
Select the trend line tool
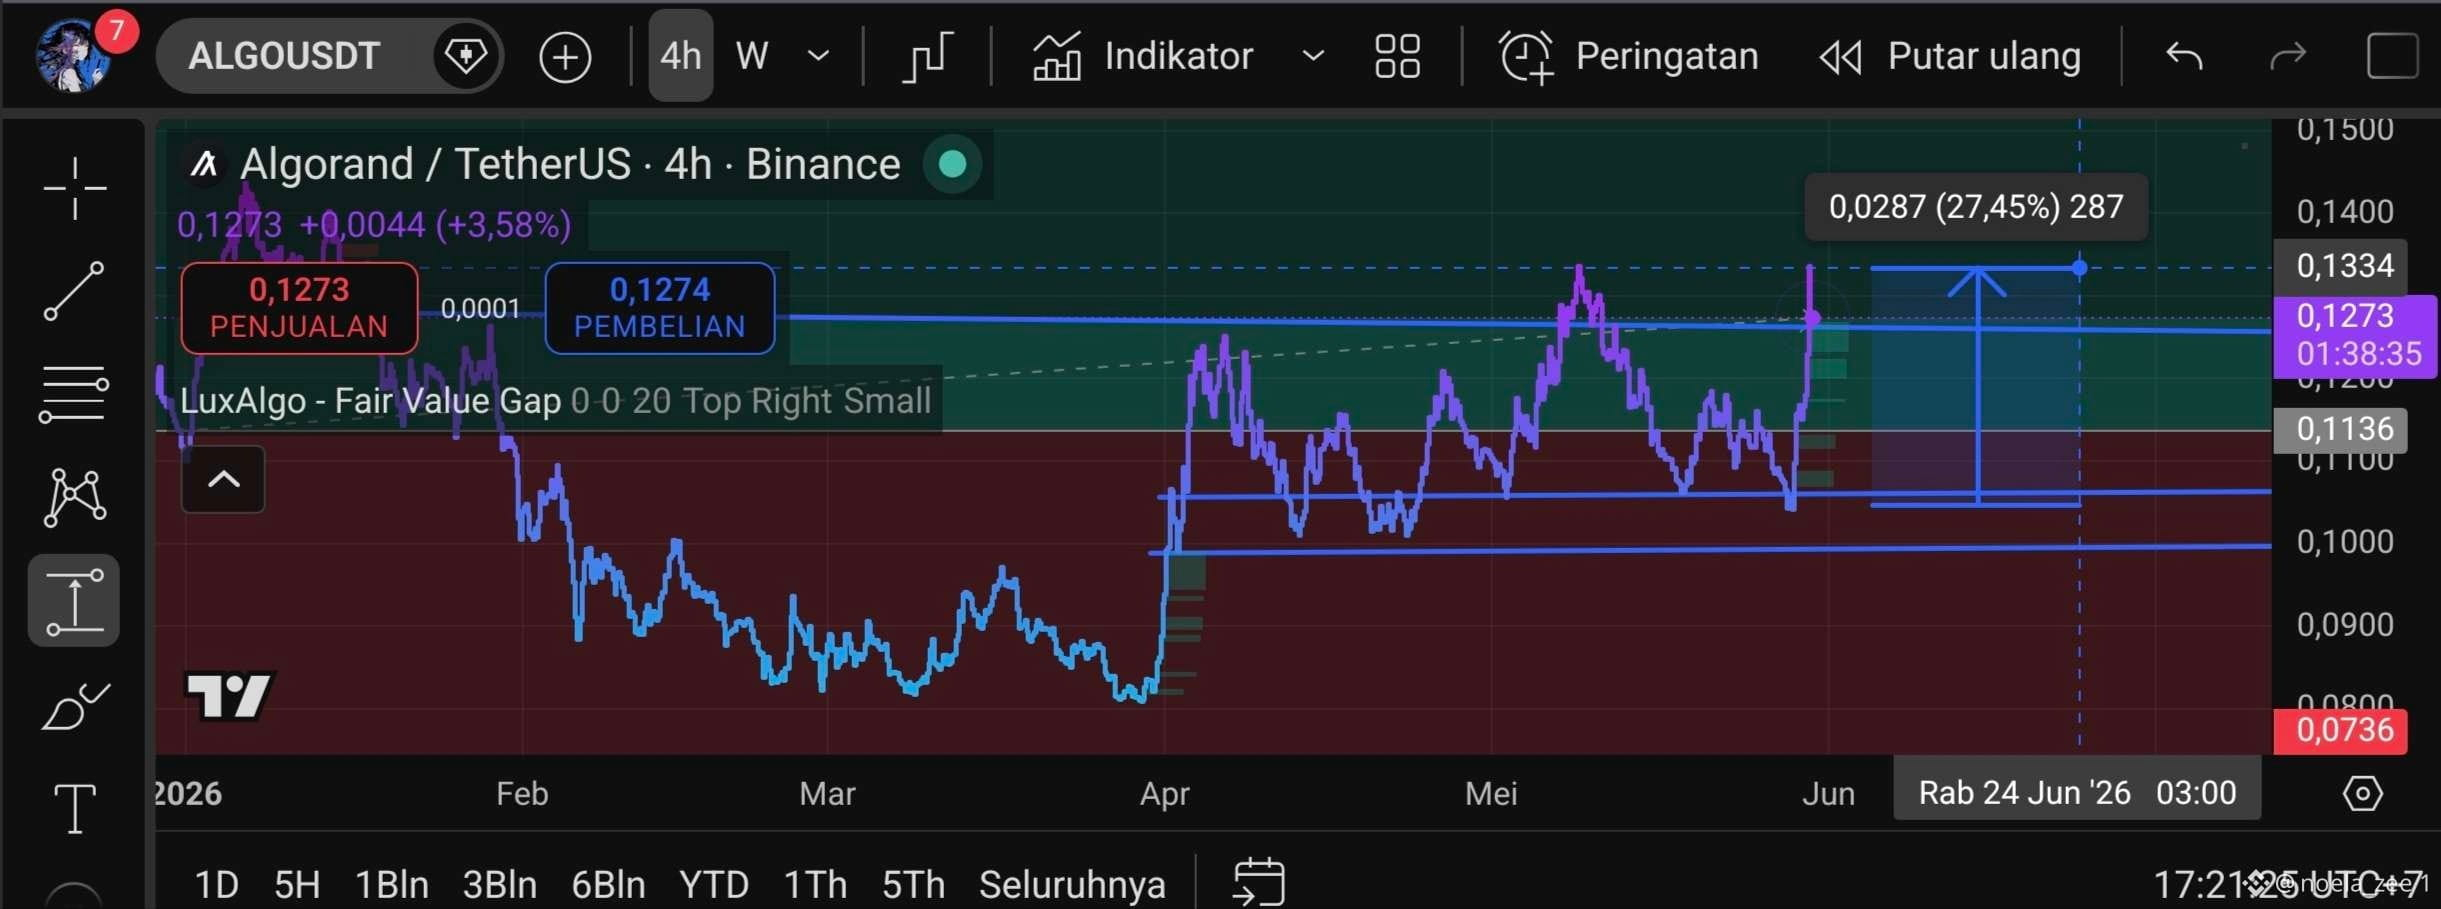74,291
